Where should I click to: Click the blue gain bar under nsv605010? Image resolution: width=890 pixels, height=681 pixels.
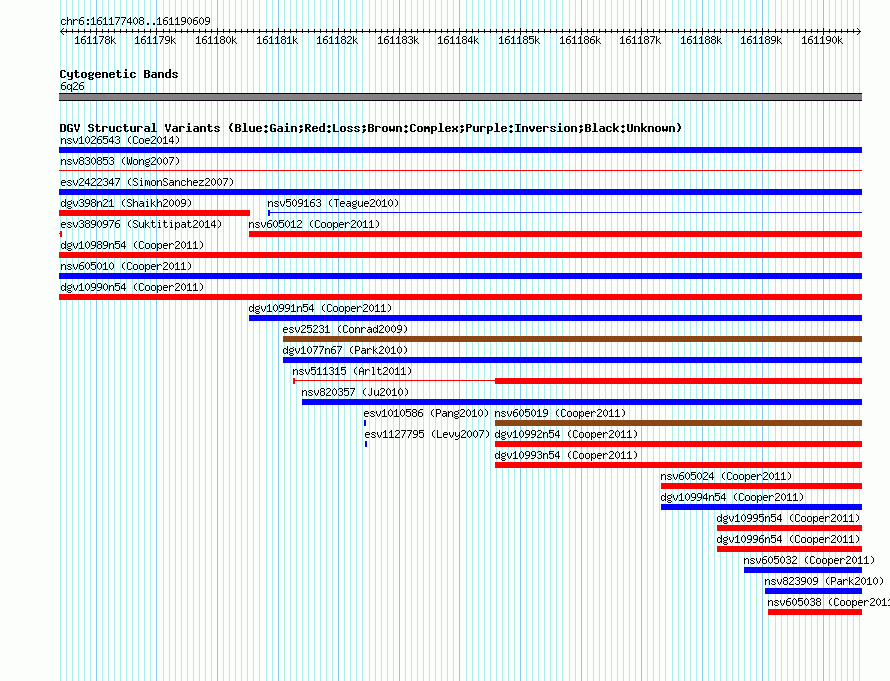[x=460, y=276]
